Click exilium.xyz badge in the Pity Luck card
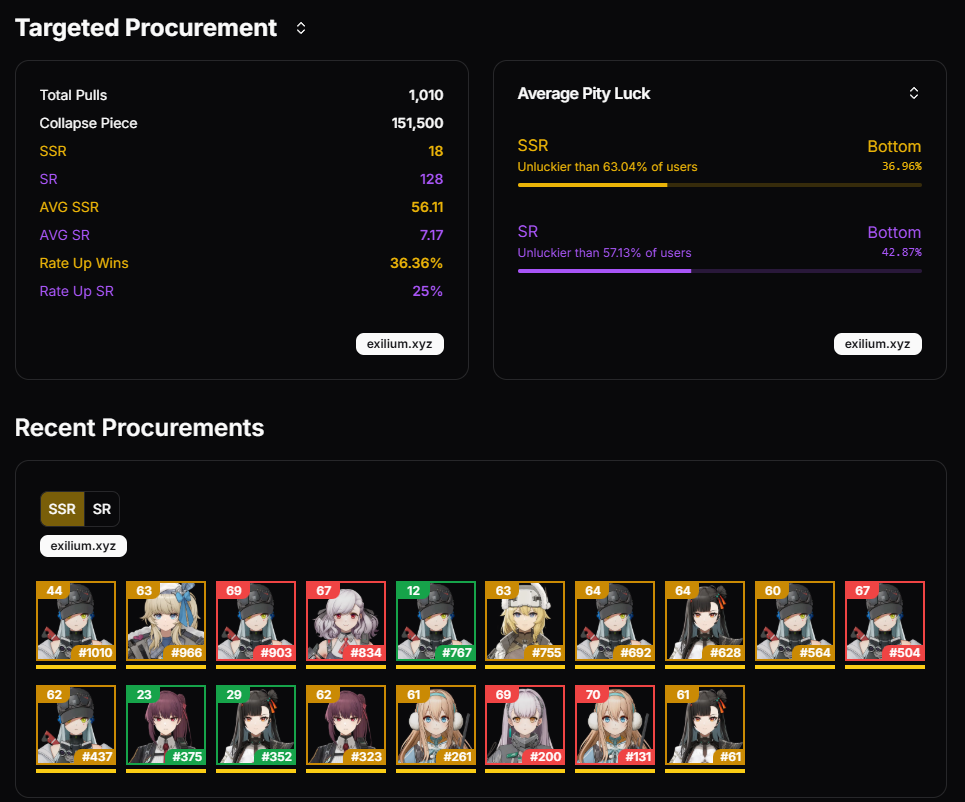This screenshot has height=802, width=965. click(878, 344)
